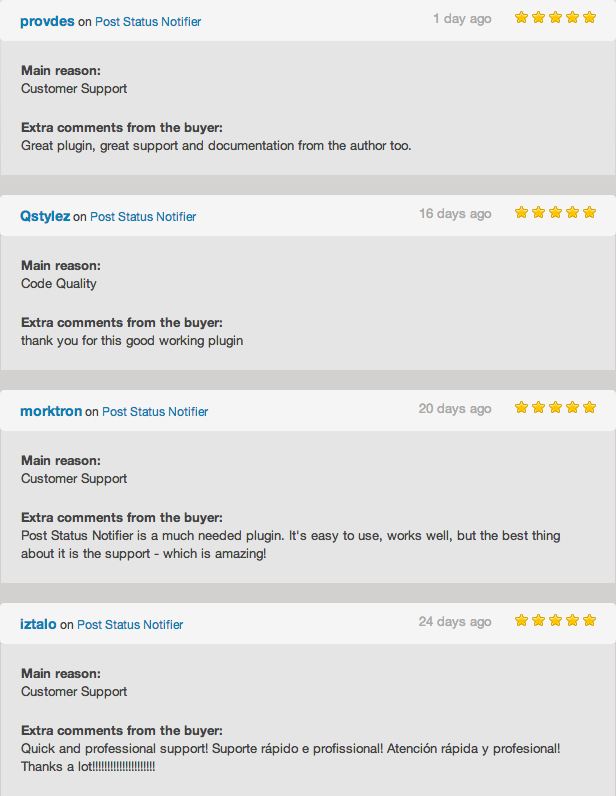
Task: Click Post Status Notifier link beside Qstylez
Action: [143, 216]
